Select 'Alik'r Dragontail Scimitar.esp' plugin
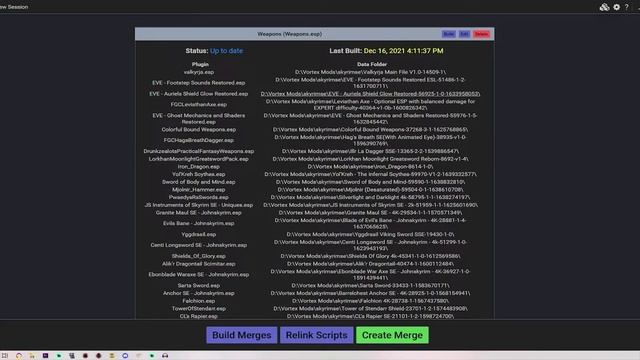 tap(199, 264)
